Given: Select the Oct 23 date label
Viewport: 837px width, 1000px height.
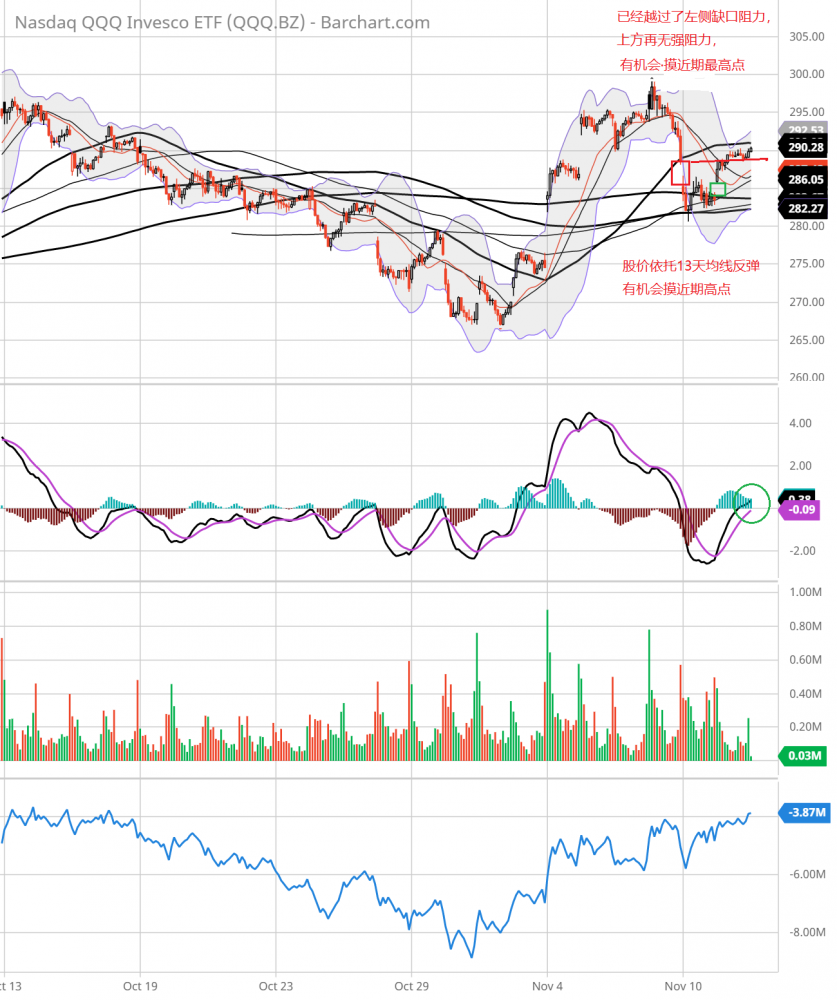Looking at the screenshot, I should click(276, 986).
